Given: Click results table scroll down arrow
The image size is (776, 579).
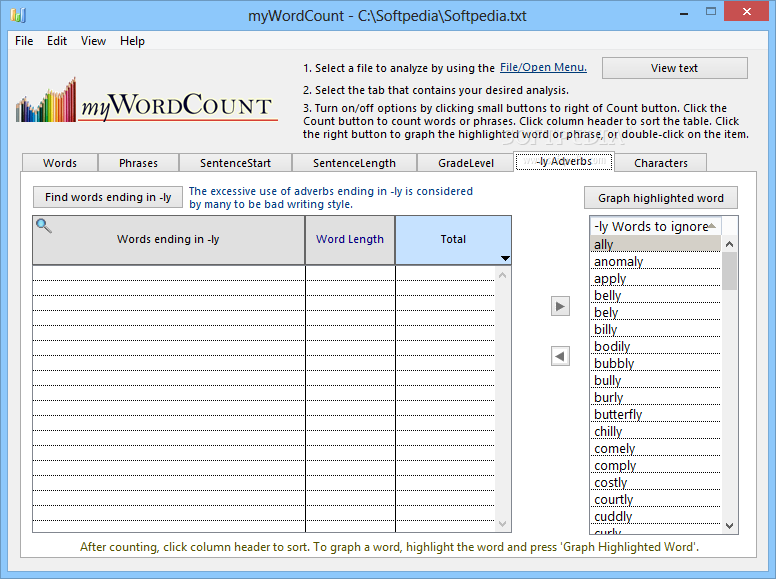Looking at the screenshot, I should [x=502, y=524].
